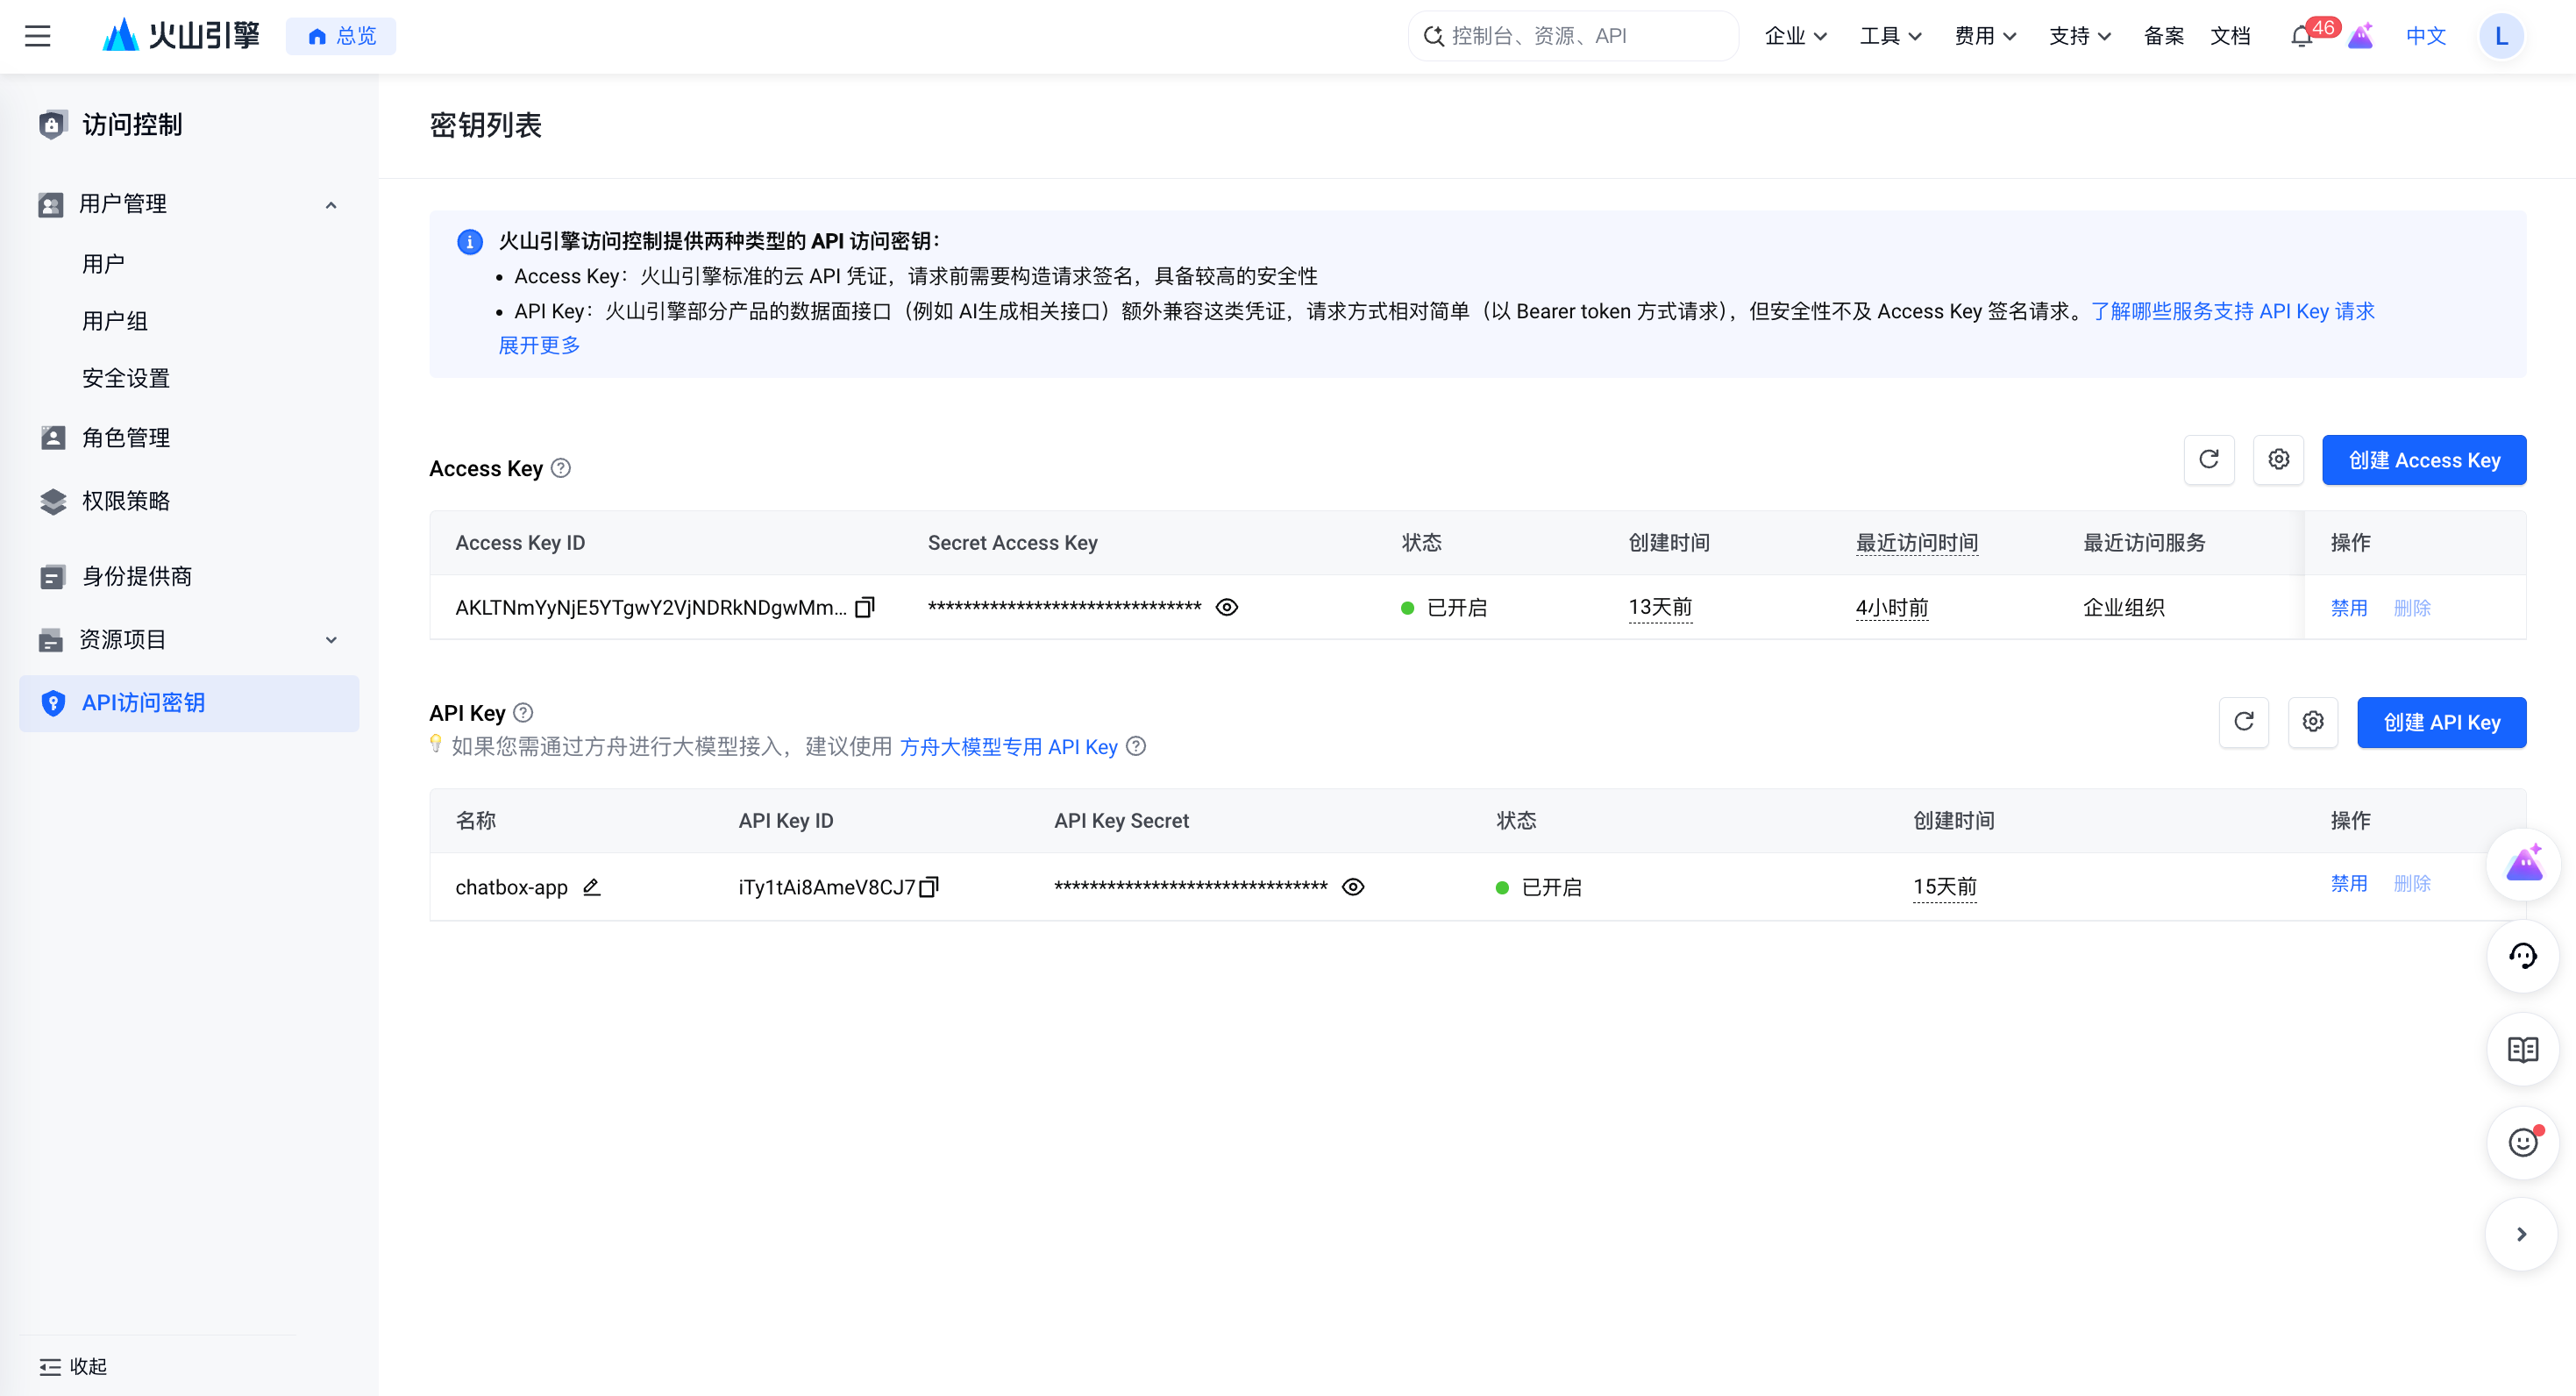2576x1396 pixels.
Task: Switch language via 中文
Action: (2426, 36)
